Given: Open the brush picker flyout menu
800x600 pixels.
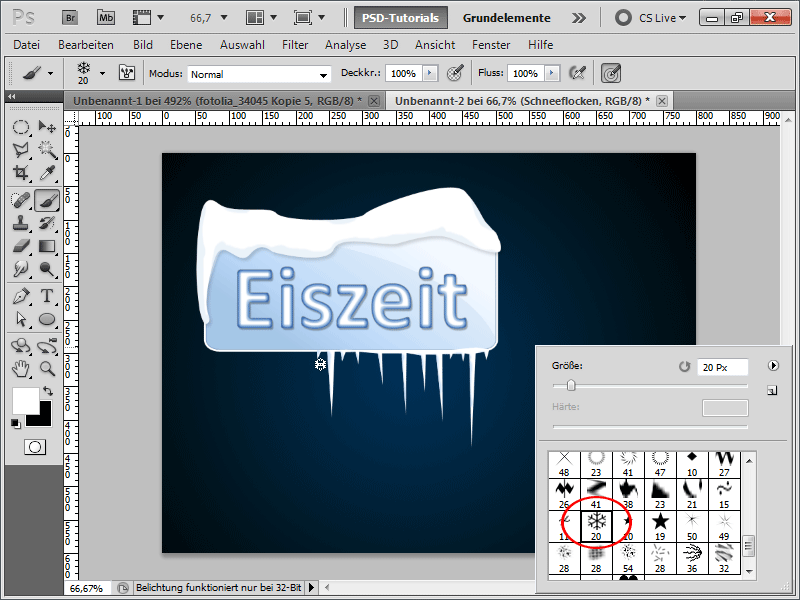Looking at the screenshot, I should [773, 365].
